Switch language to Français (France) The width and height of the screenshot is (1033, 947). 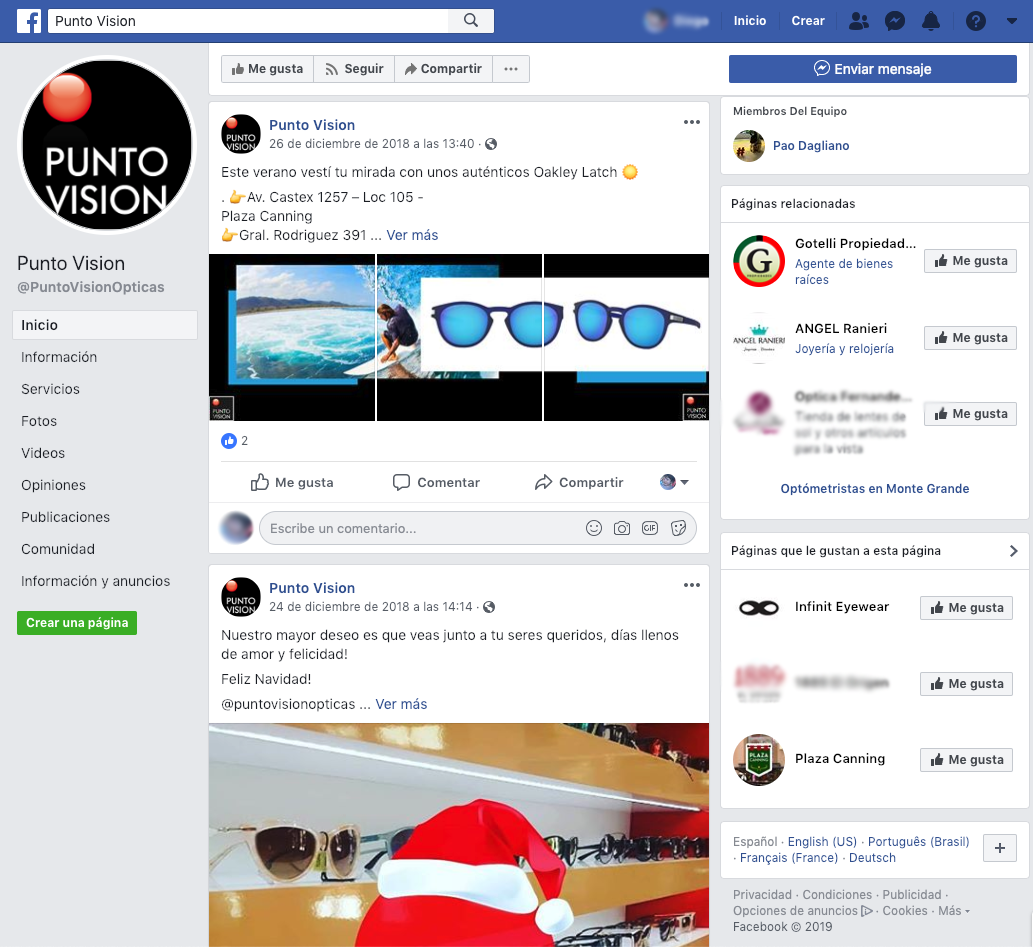point(789,857)
